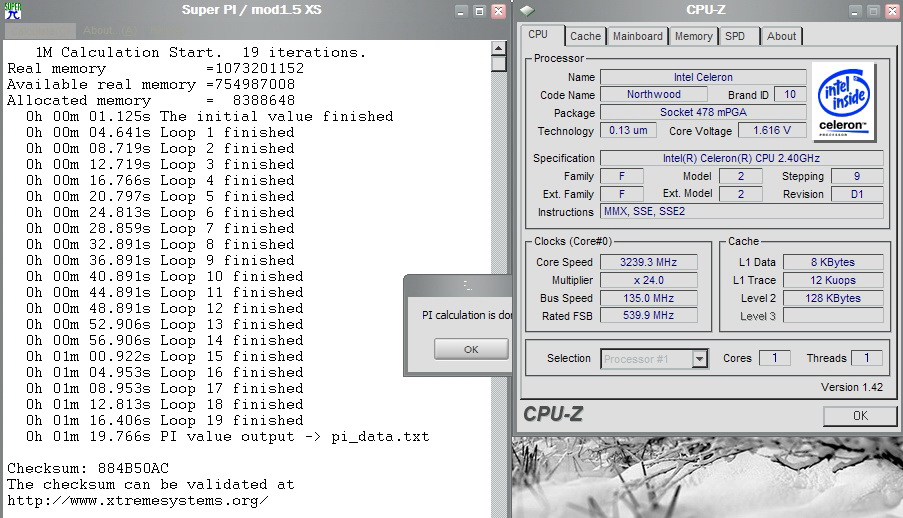Click the 'PI calculation is done' dialog message

[466, 315]
